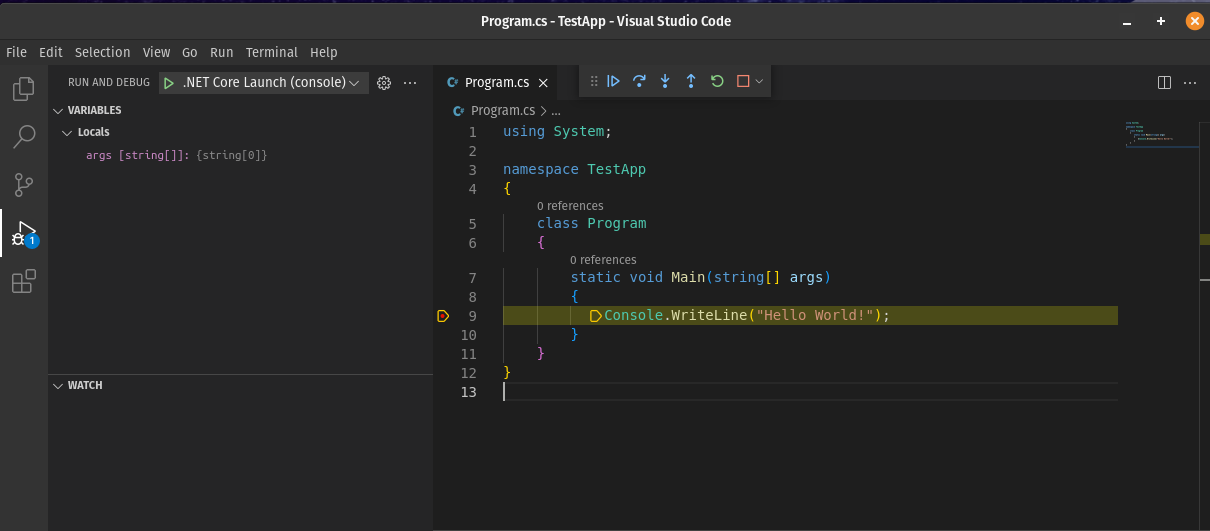1210x531 pixels.
Task: Click Step Out in debug toolbar
Action: click(691, 81)
